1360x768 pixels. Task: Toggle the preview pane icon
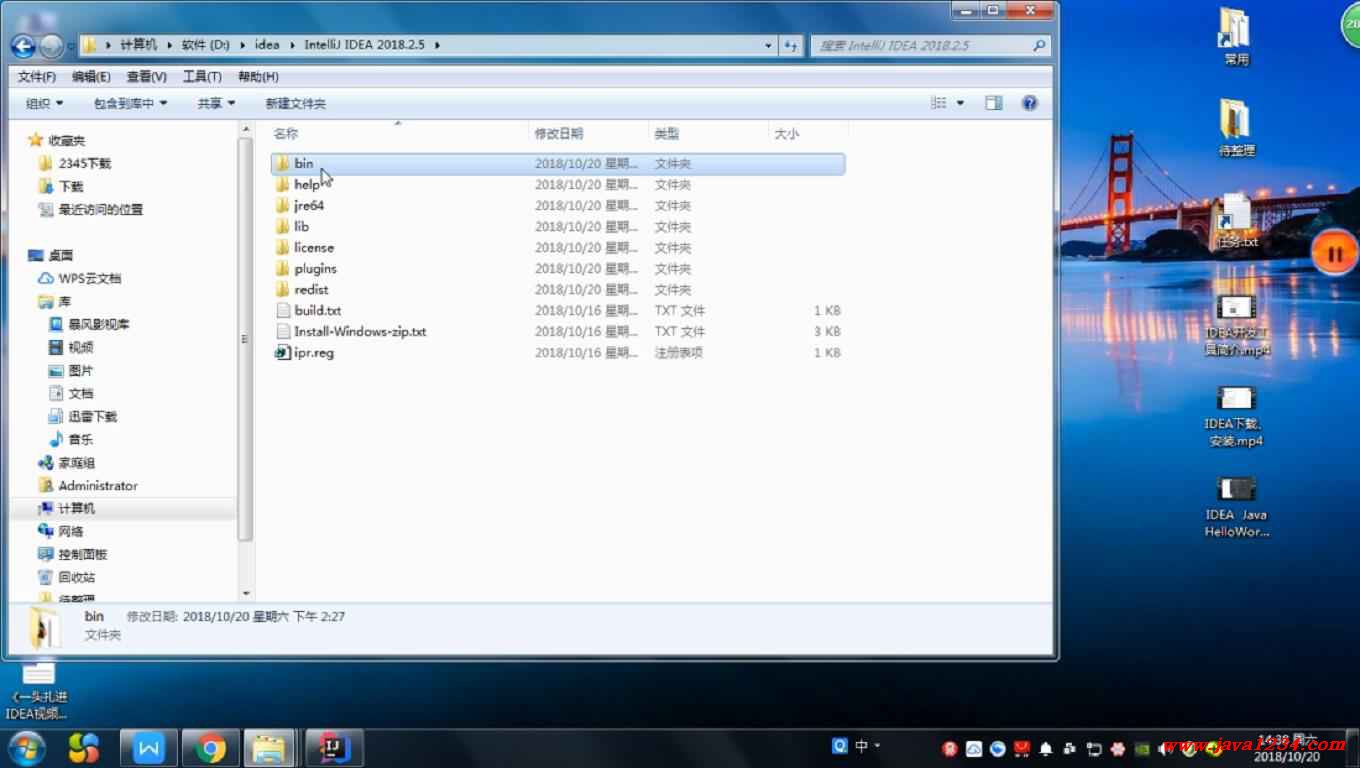[x=993, y=103]
